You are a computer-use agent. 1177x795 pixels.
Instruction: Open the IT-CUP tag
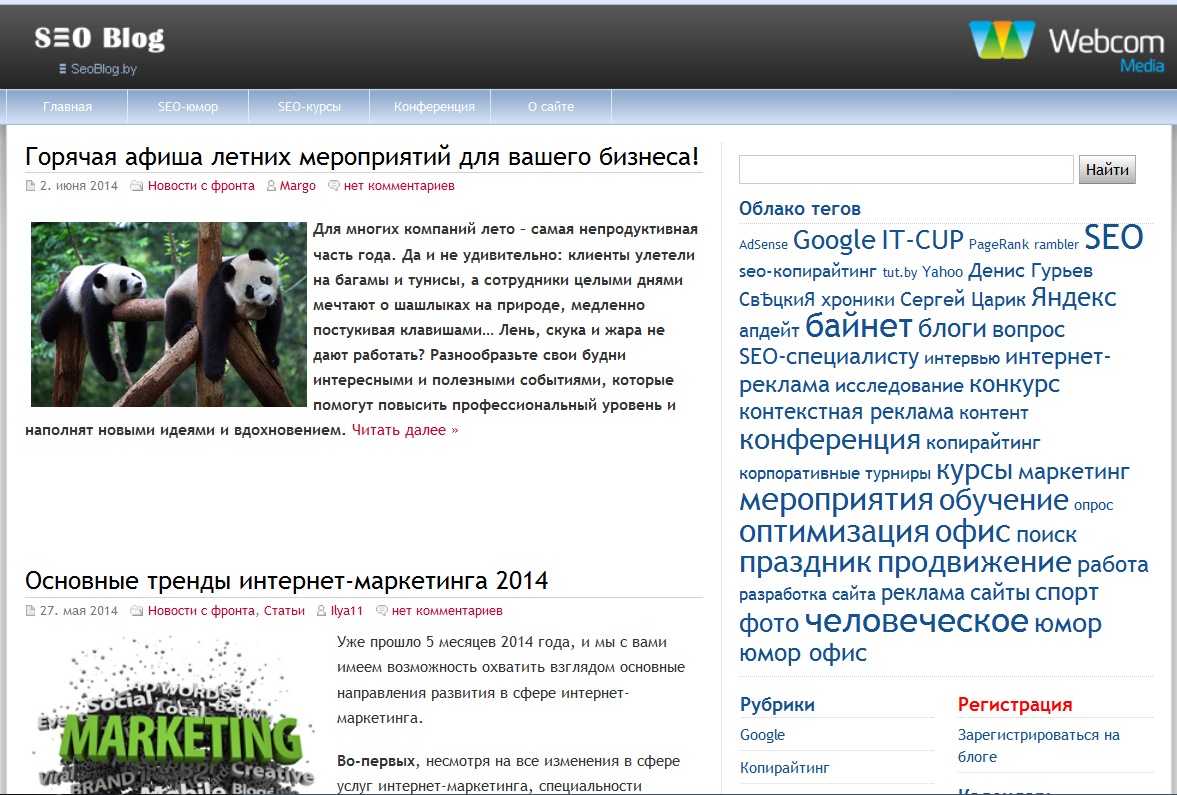point(922,240)
